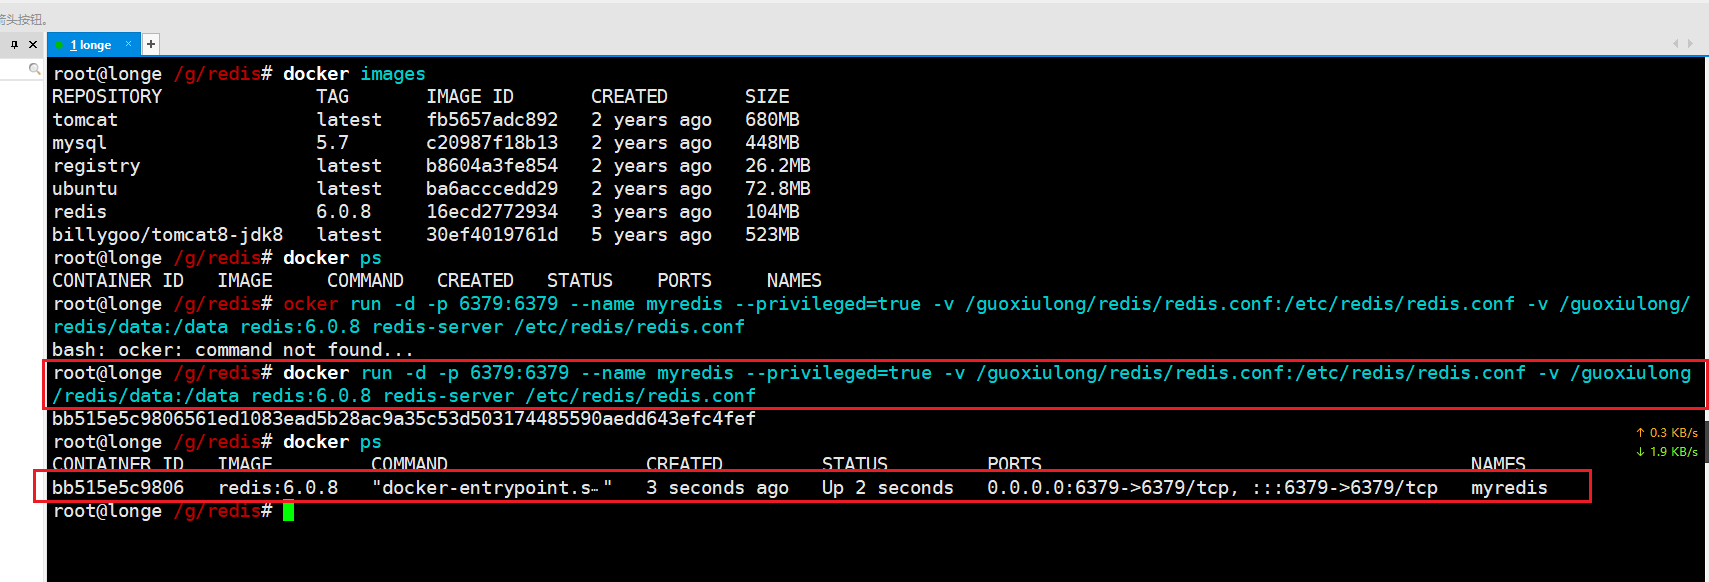Click size value '523MB'

(772, 235)
